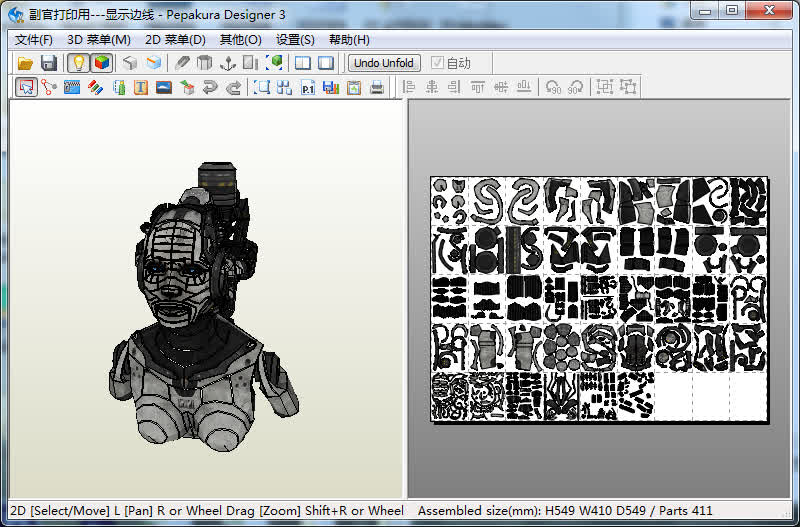Toggle the colored cube texture button

(x=102, y=63)
